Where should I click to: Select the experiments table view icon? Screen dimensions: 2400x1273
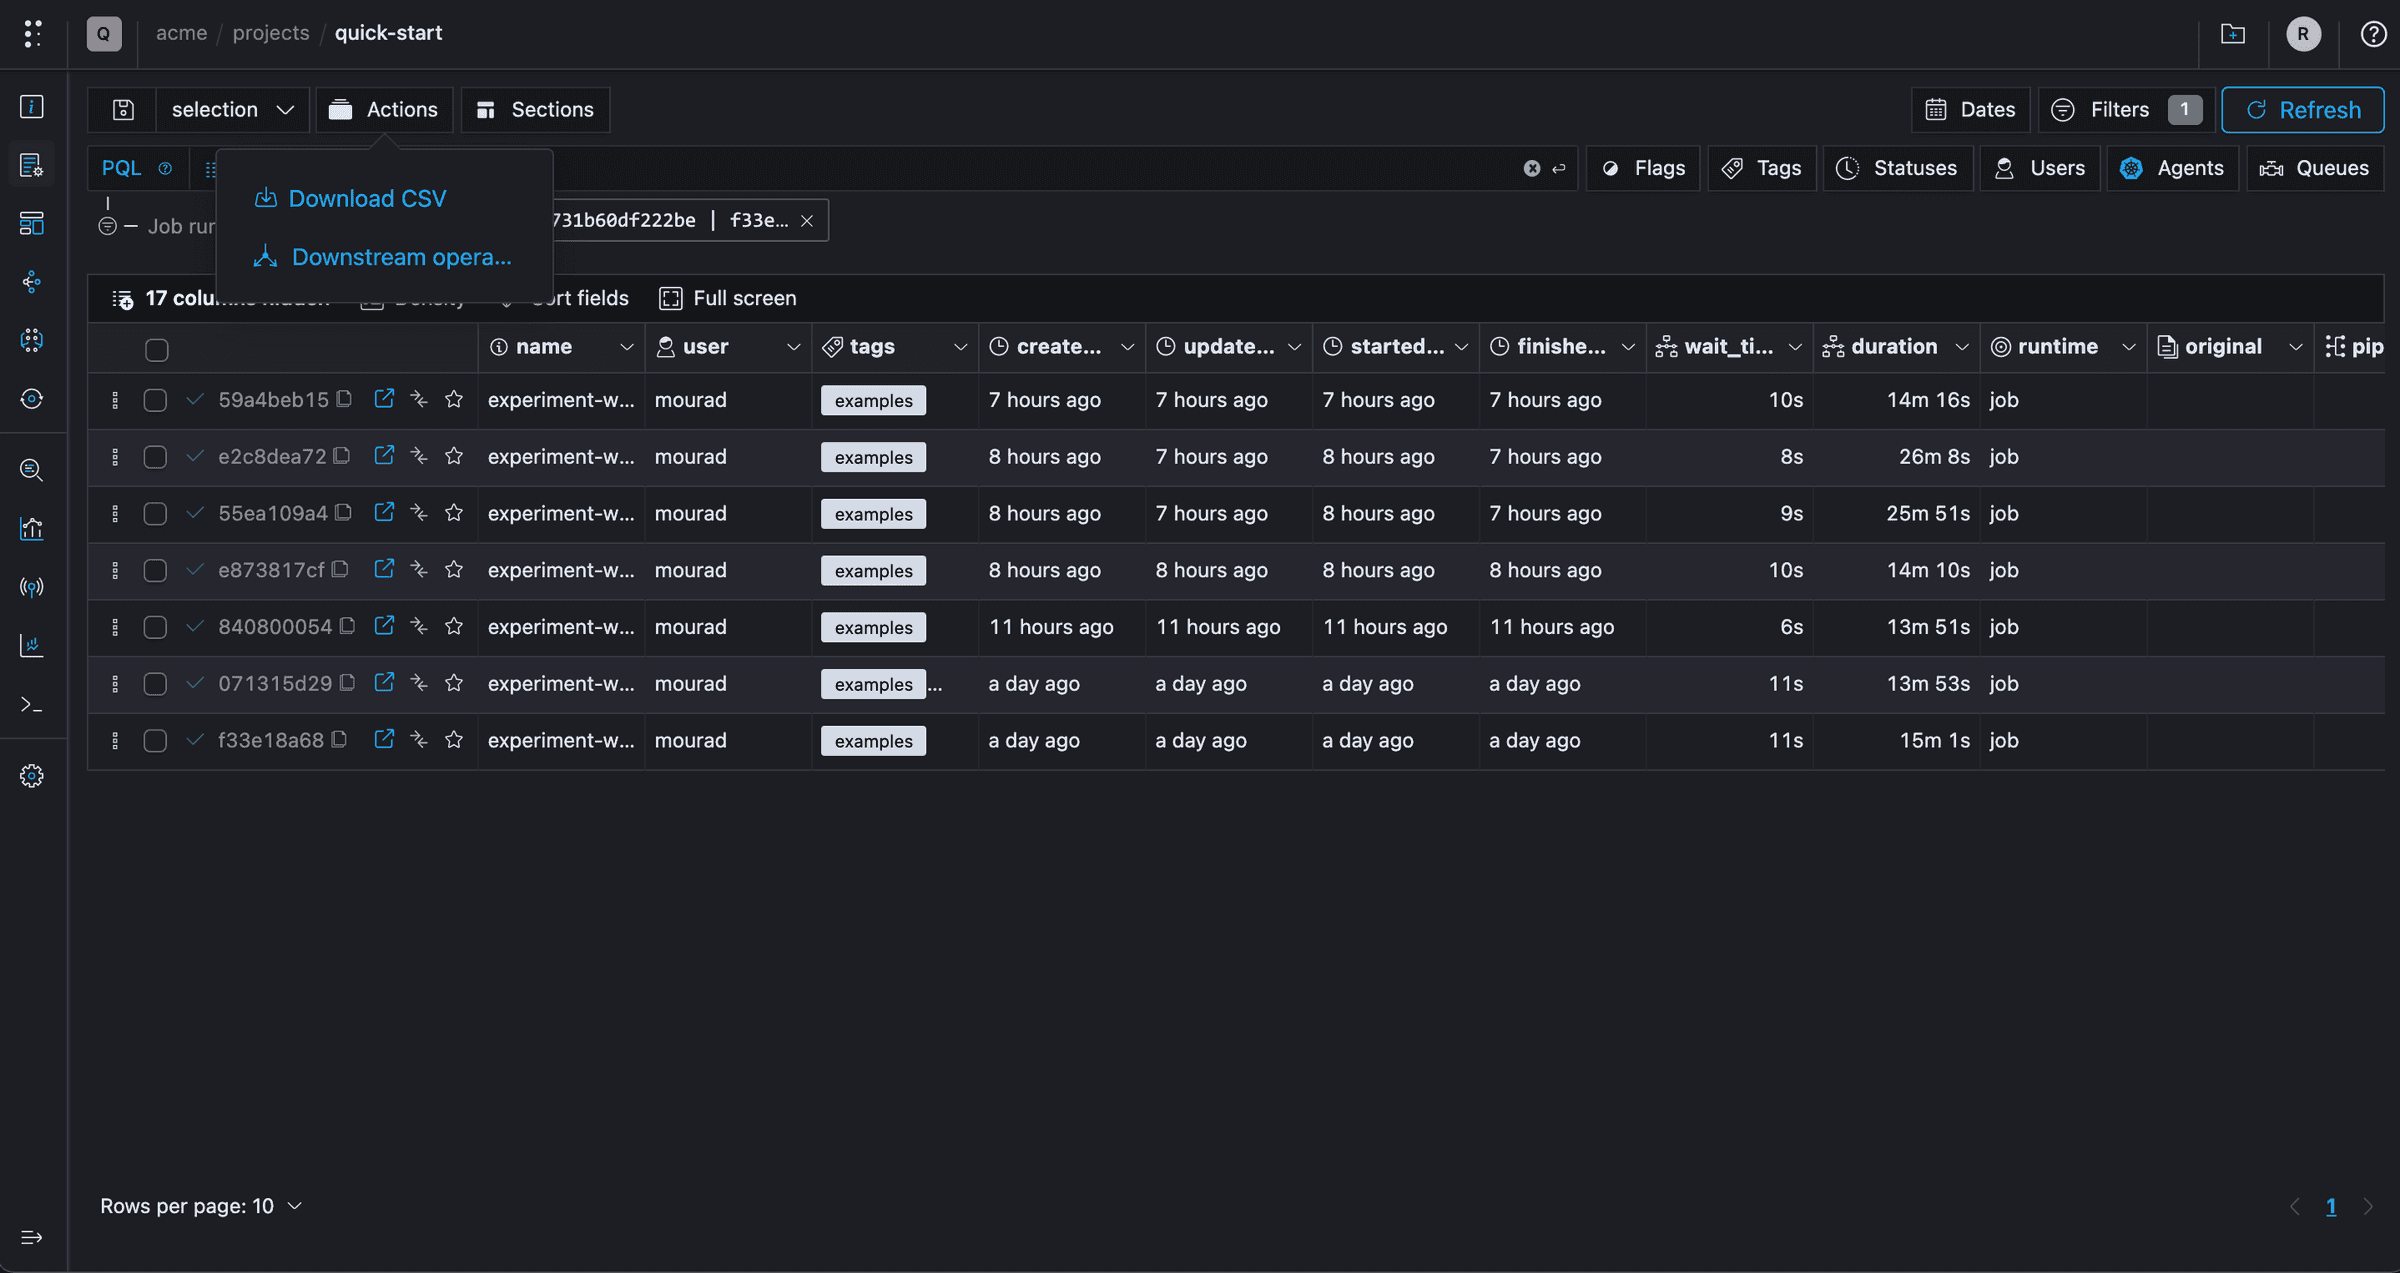(x=32, y=165)
